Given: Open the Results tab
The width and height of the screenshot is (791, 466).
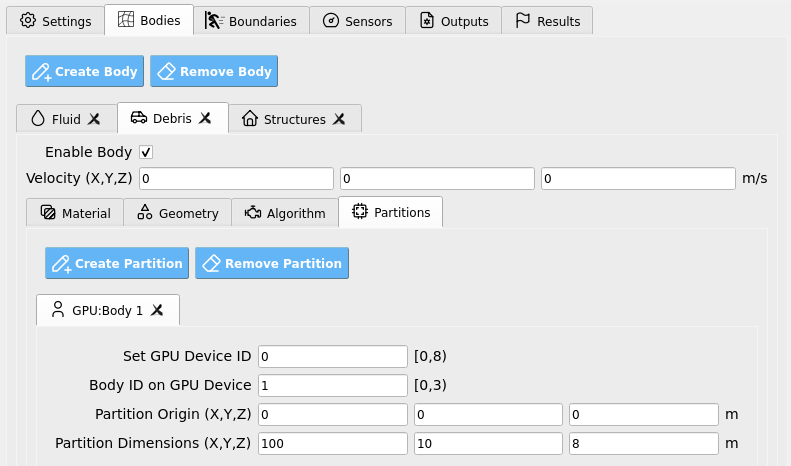Looking at the screenshot, I should coord(547,21).
